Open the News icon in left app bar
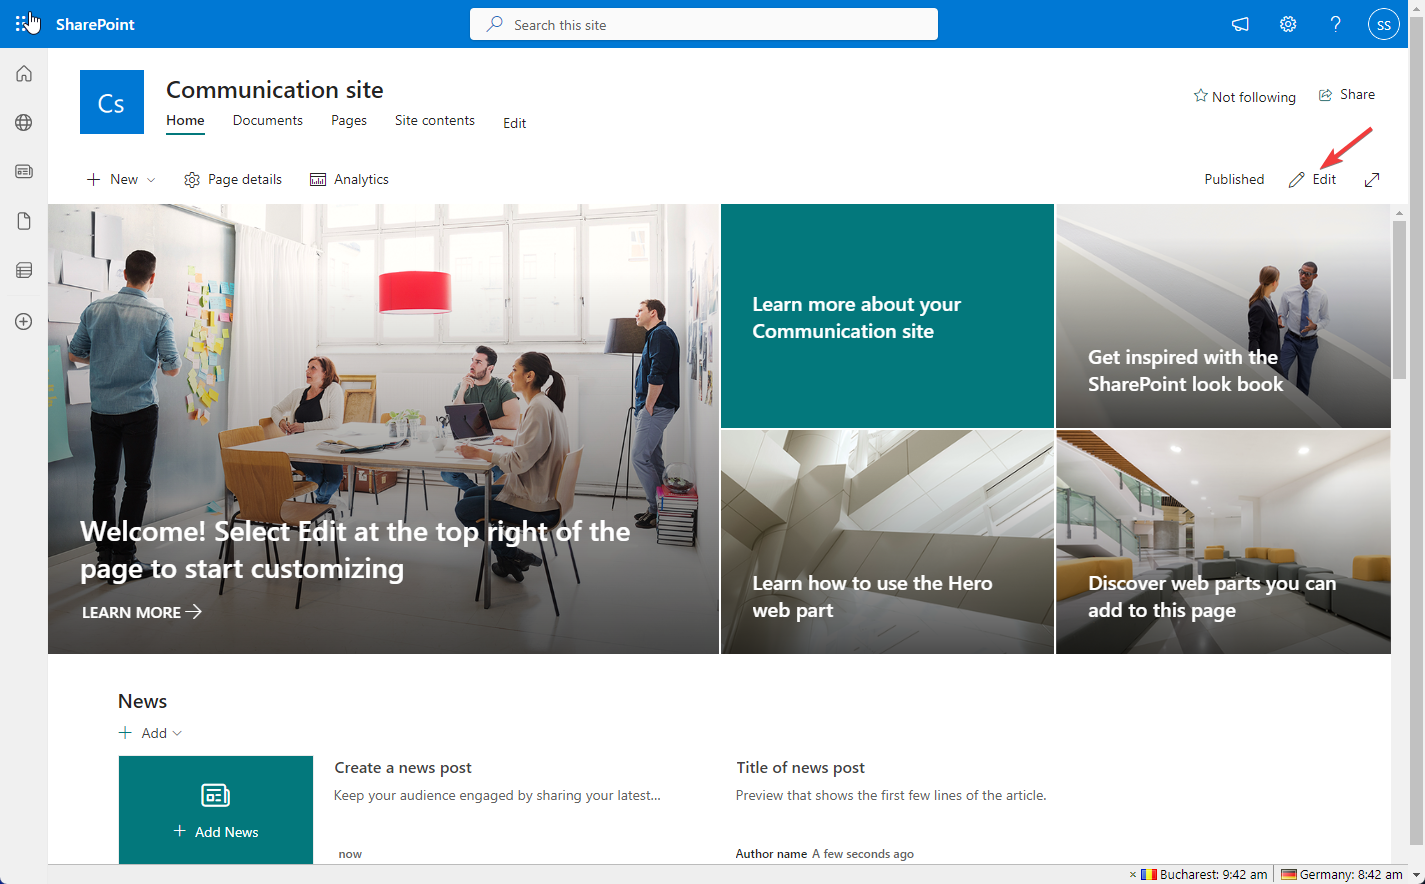The width and height of the screenshot is (1425, 884). (24, 172)
